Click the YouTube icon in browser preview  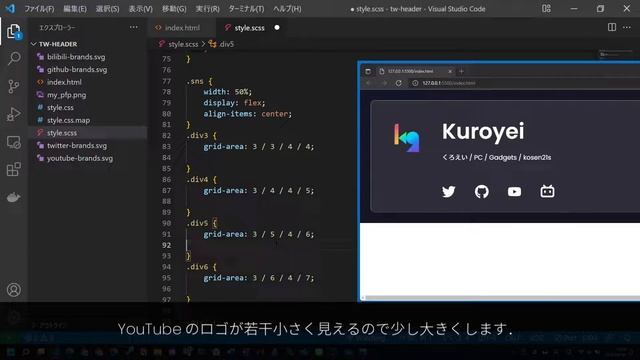tap(514, 191)
